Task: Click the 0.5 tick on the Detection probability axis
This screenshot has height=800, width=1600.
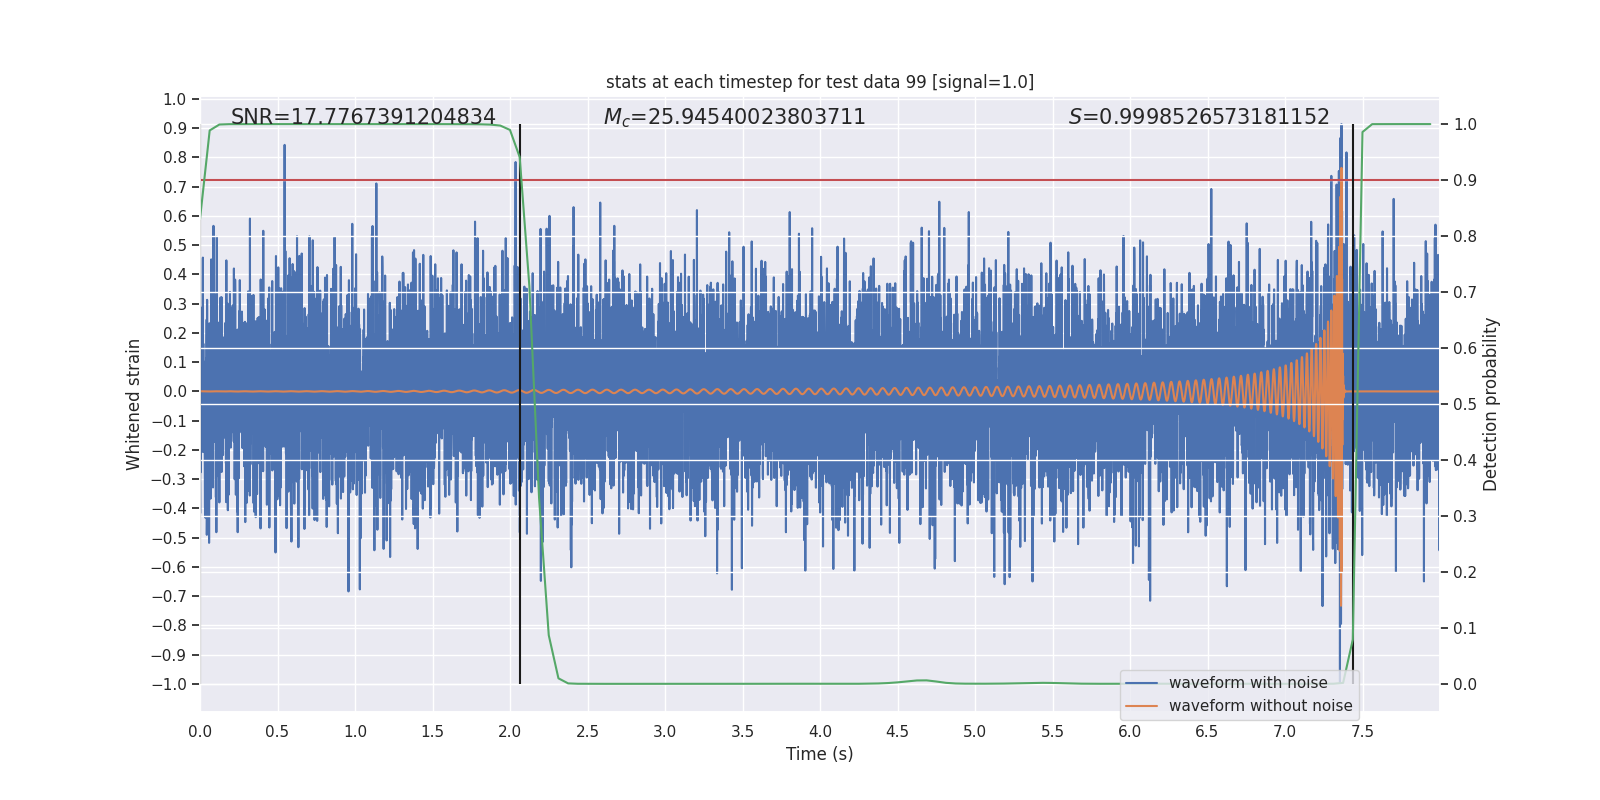Action: tap(1465, 405)
